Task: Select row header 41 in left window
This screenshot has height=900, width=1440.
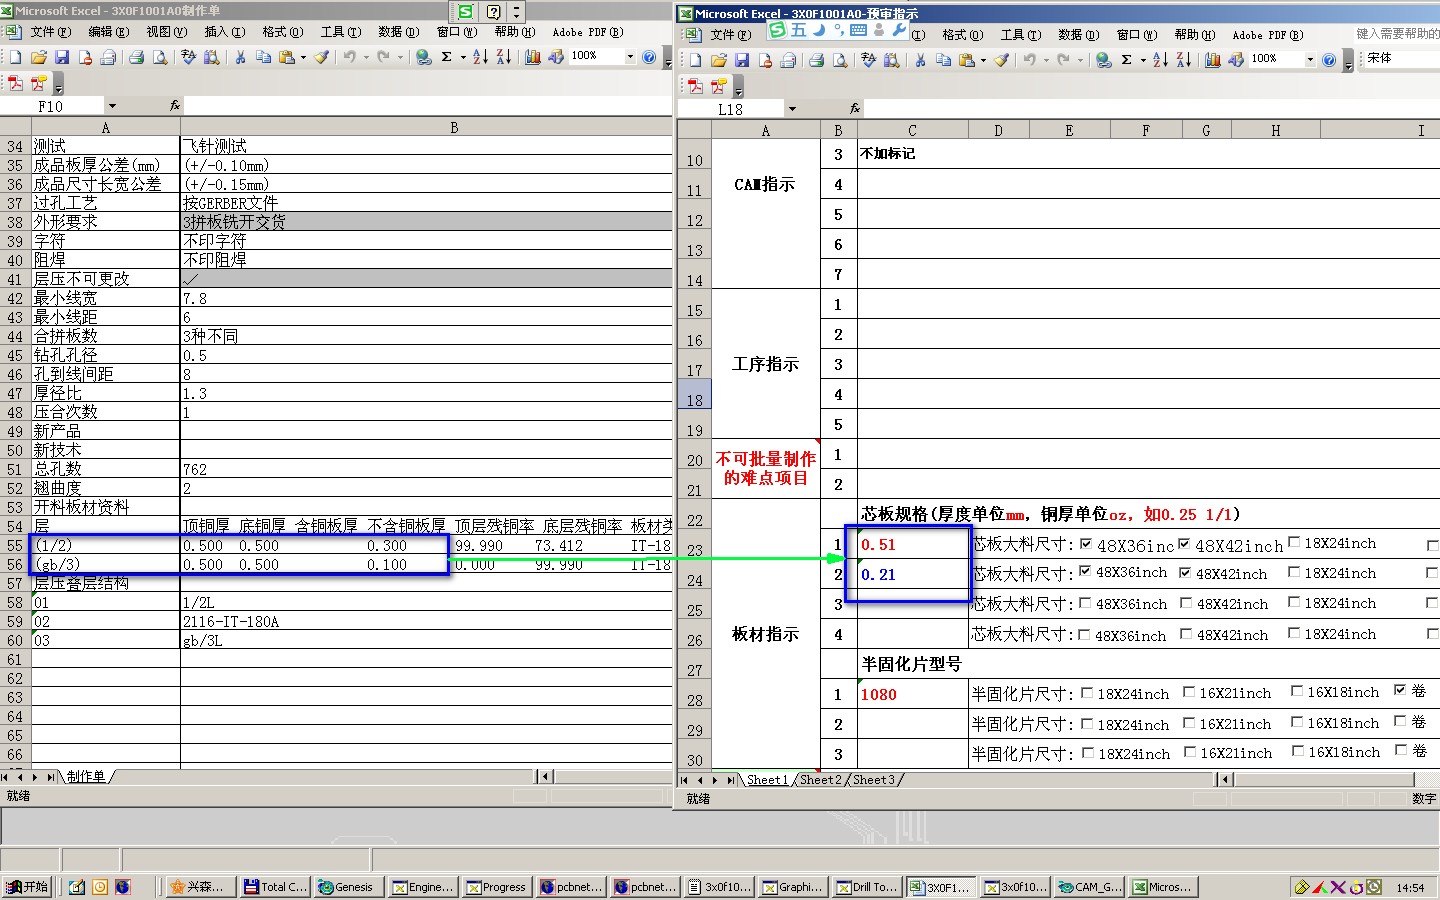Action: click(x=15, y=279)
